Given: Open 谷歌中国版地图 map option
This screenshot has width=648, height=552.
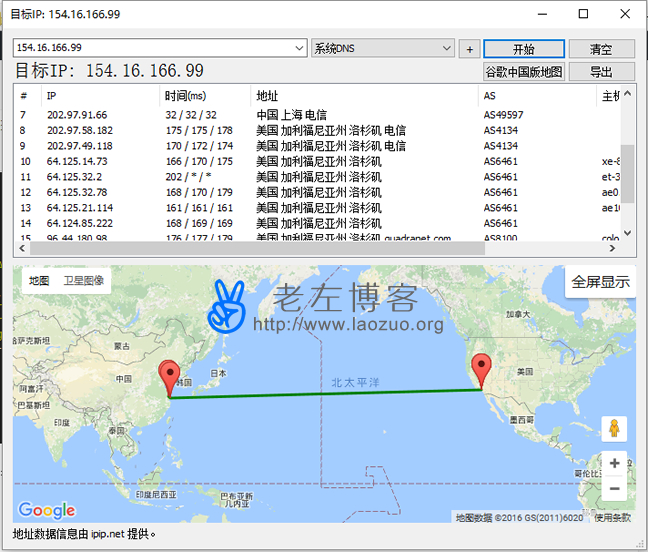Looking at the screenshot, I should [524, 71].
